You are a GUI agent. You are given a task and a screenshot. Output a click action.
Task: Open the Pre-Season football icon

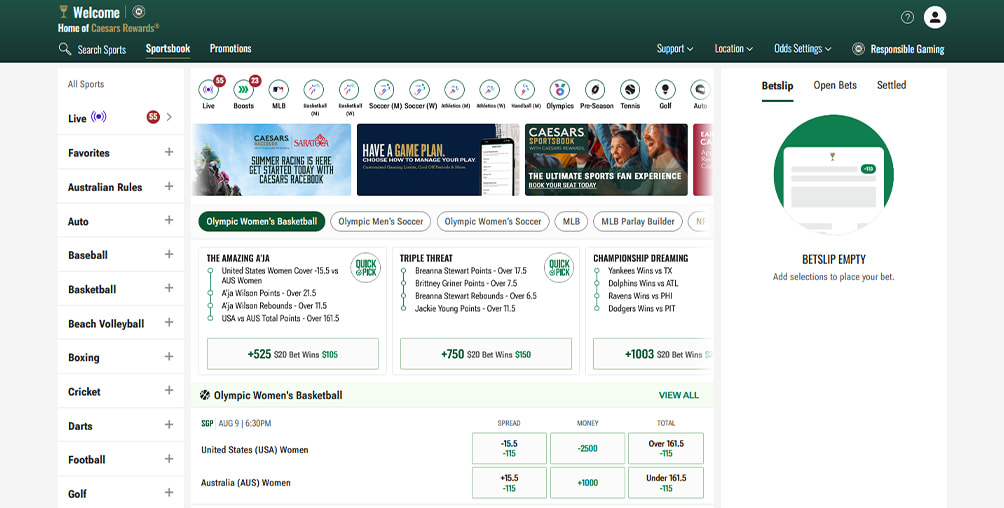tap(595, 90)
